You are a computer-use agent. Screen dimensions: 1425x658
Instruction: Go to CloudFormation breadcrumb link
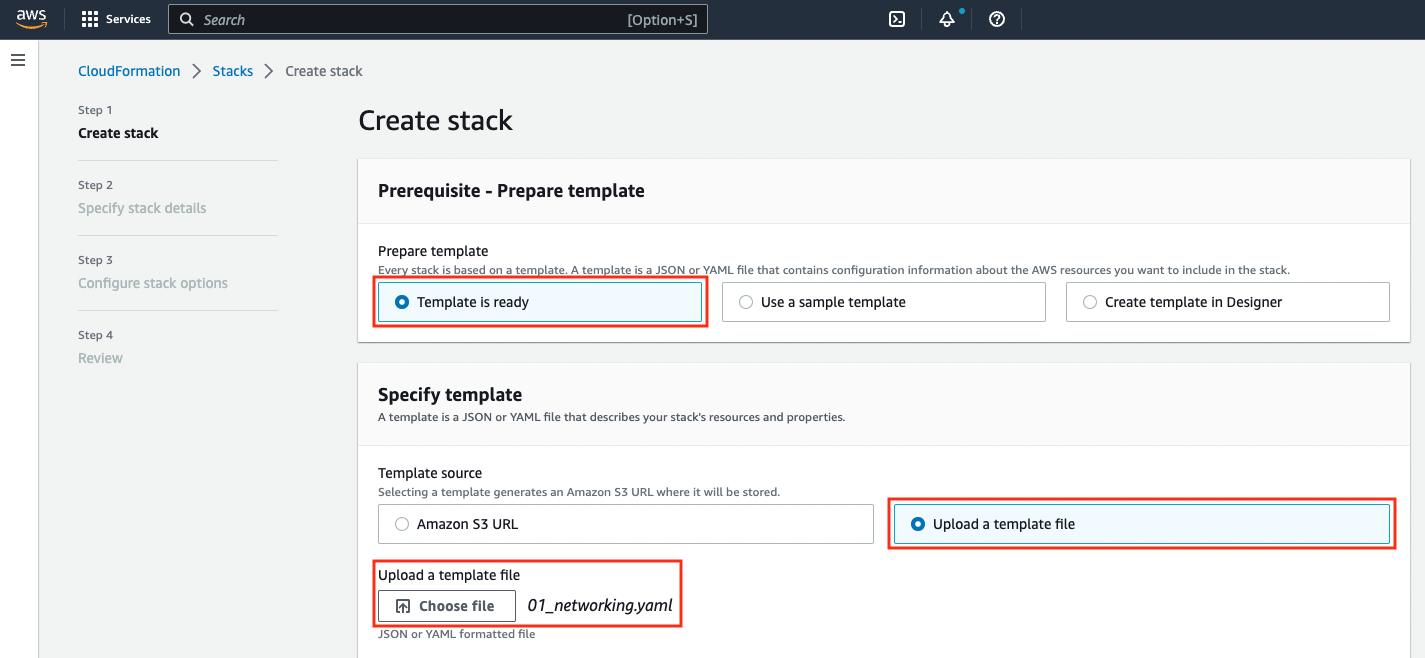tap(129, 71)
